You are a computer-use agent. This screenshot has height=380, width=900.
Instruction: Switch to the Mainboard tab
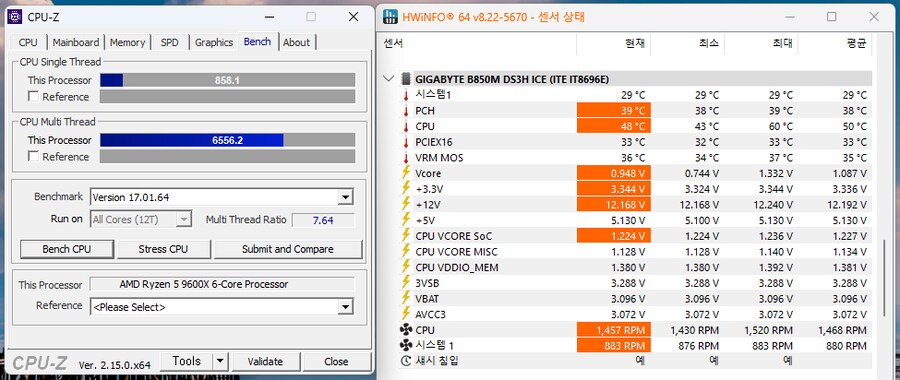76,42
